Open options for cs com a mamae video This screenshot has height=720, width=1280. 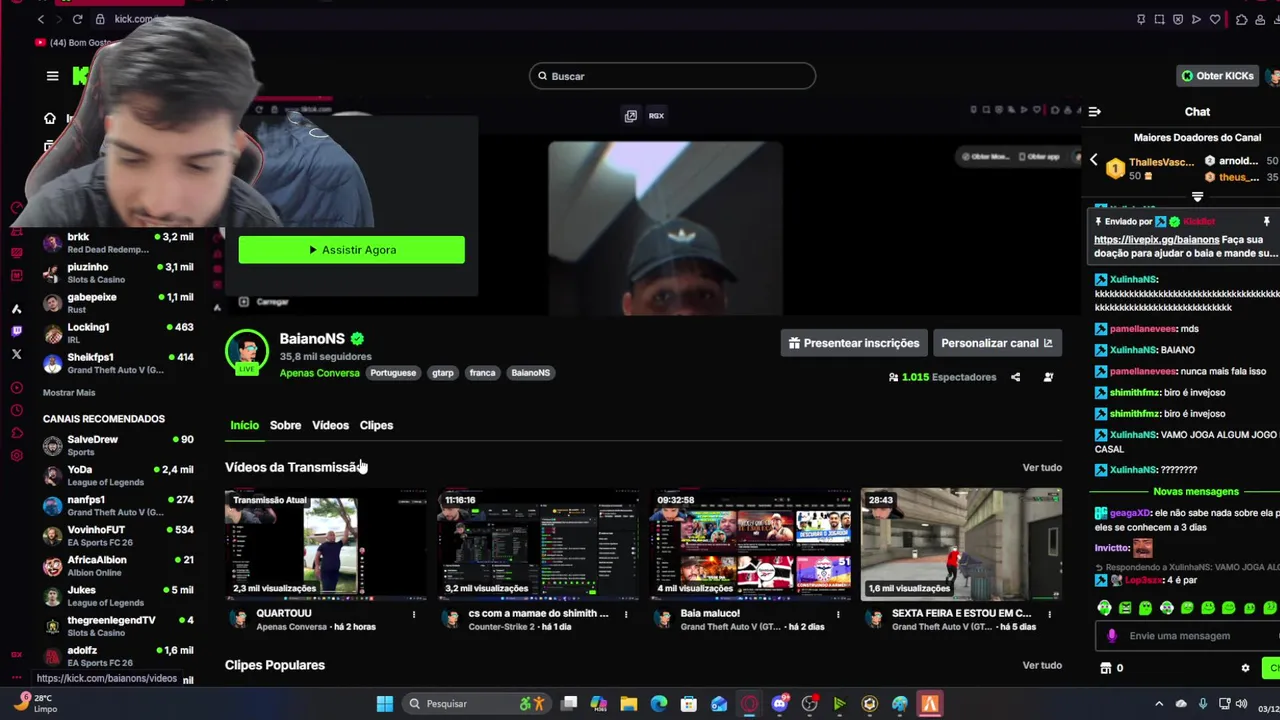pos(626,614)
